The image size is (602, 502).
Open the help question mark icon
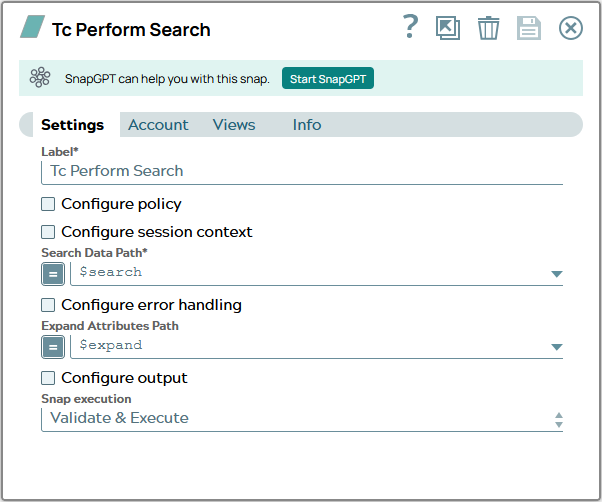point(410,27)
